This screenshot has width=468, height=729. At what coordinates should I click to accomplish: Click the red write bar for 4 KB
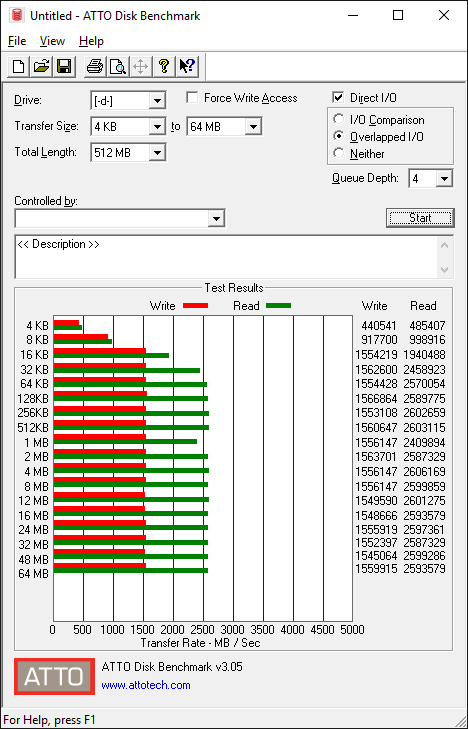click(x=66, y=322)
